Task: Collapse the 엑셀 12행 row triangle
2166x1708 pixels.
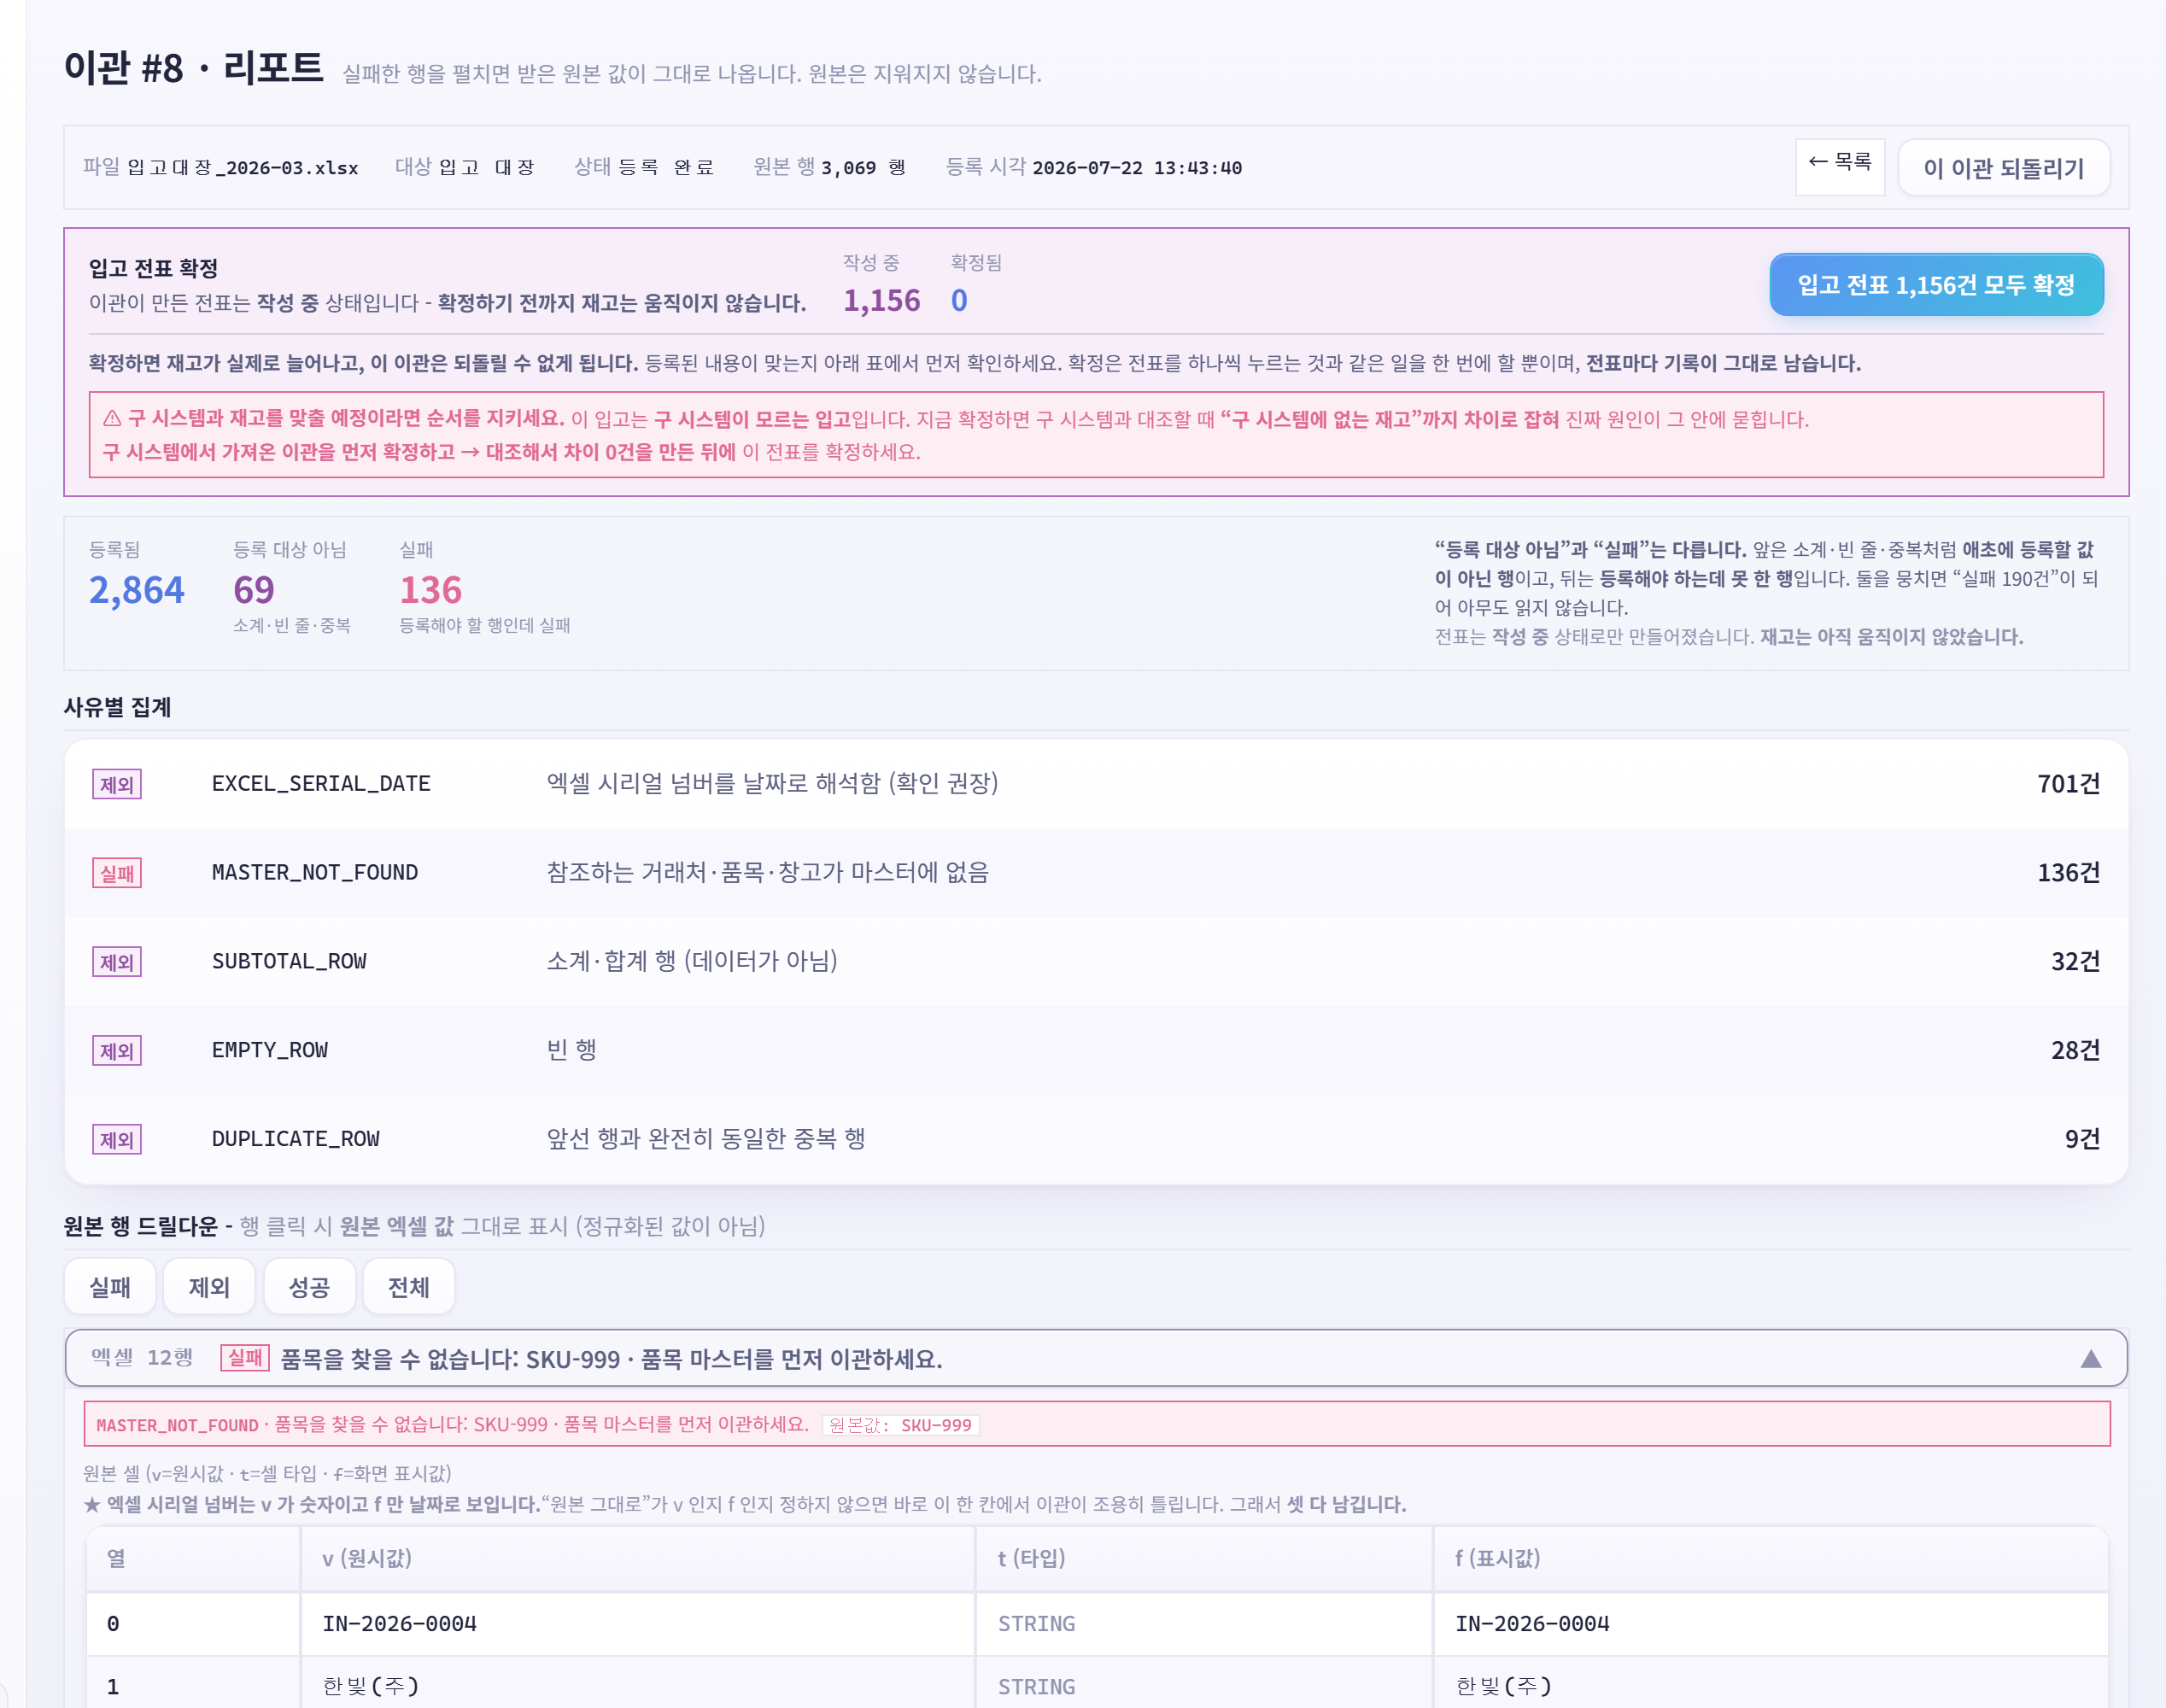Action: pos(2091,1358)
